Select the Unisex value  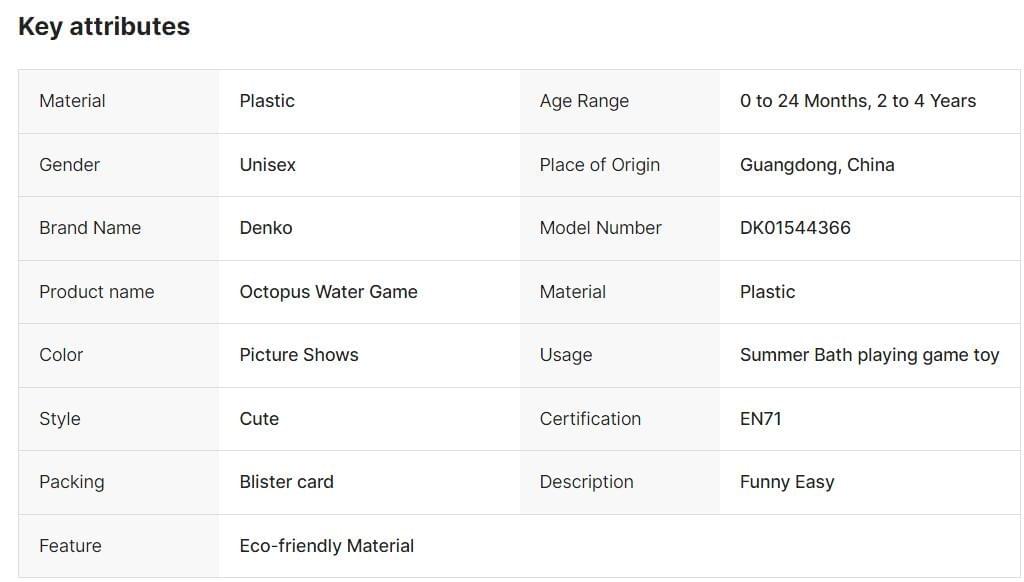point(267,165)
